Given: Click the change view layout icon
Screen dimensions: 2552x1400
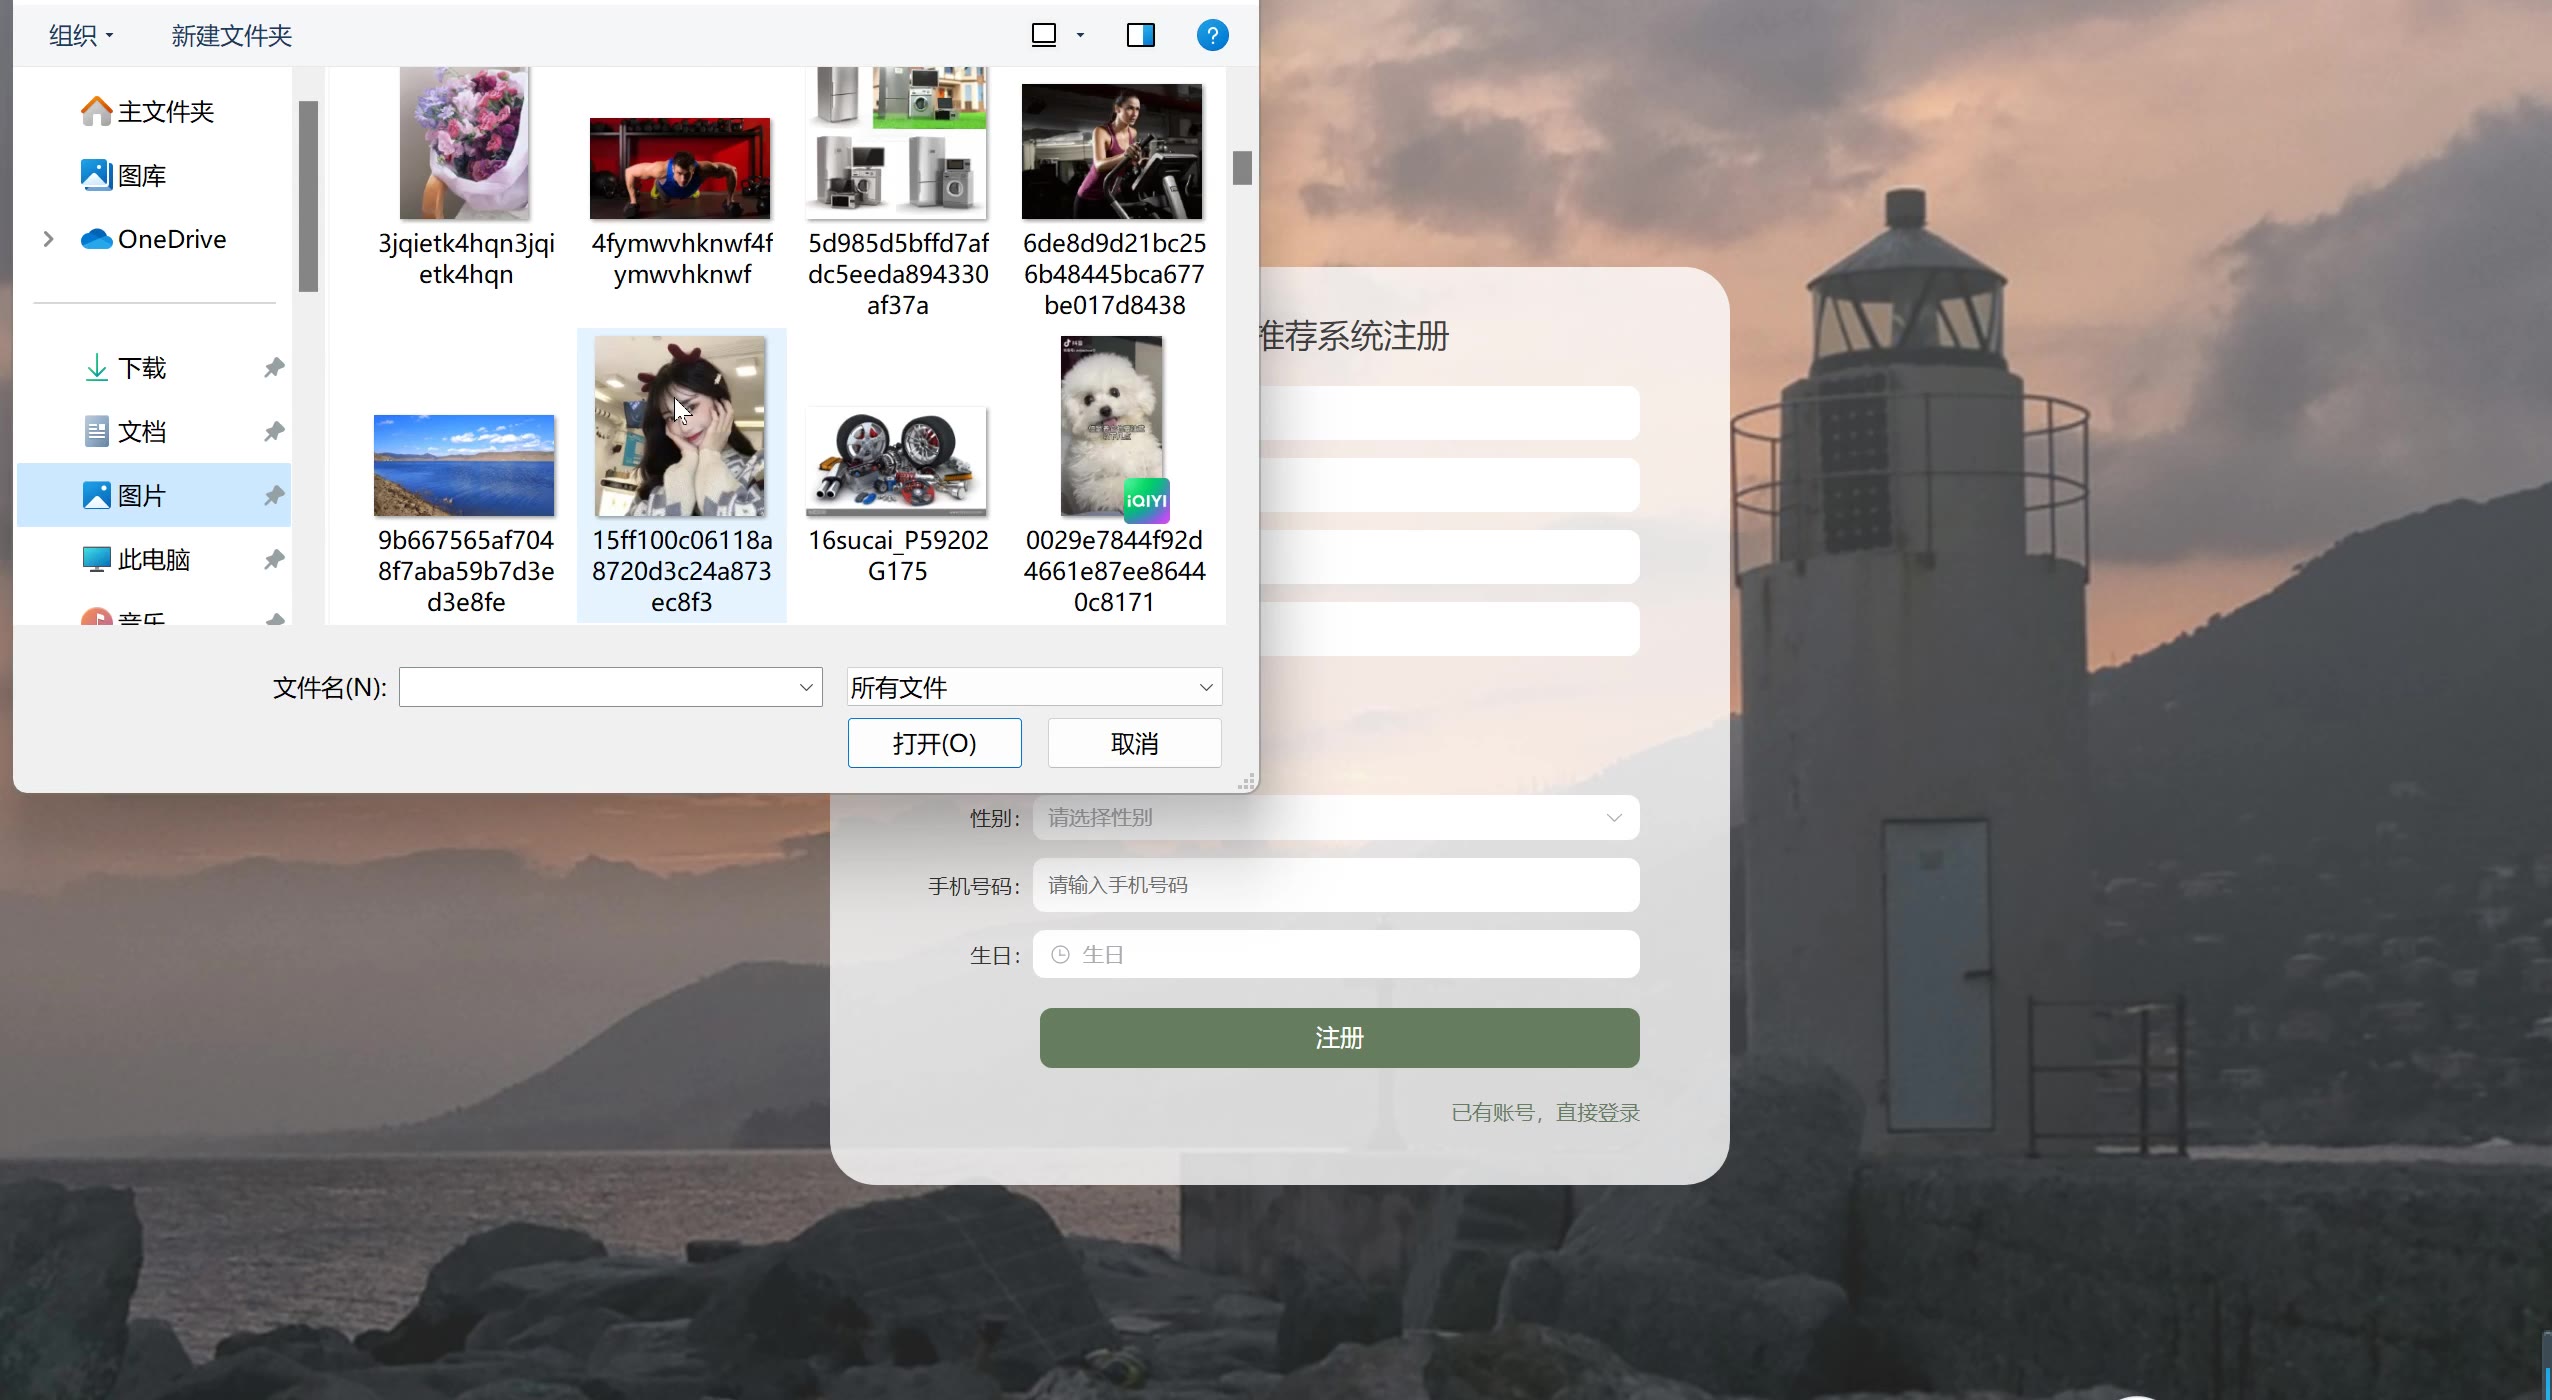Looking at the screenshot, I should click(1044, 36).
